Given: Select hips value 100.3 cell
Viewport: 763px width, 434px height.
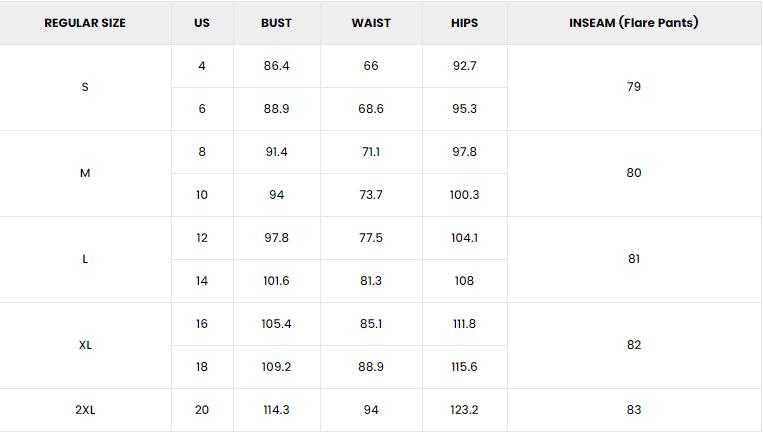Looking at the screenshot, I should pyautogui.click(x=464, y=195).
